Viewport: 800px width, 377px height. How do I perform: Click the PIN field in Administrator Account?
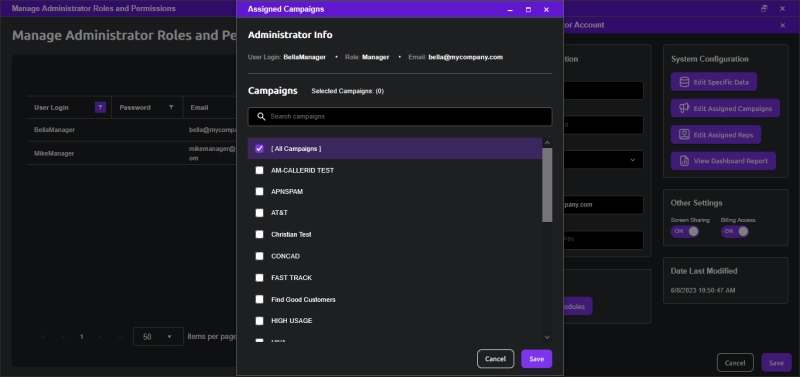click(x=603, y=240)
